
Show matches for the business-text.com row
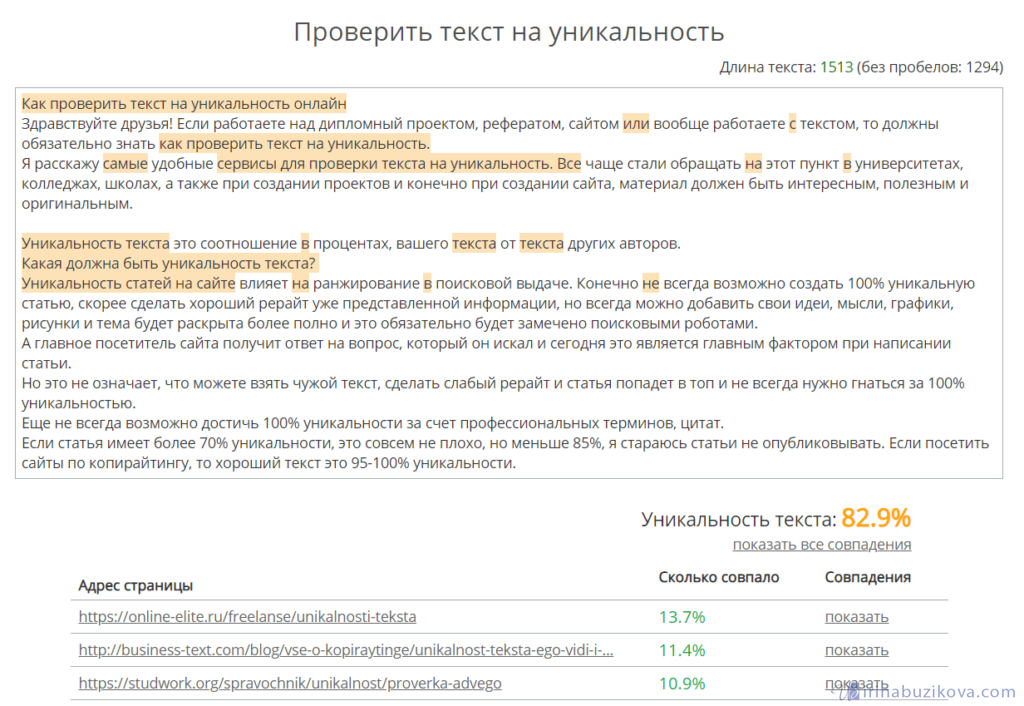coord(856,650)
